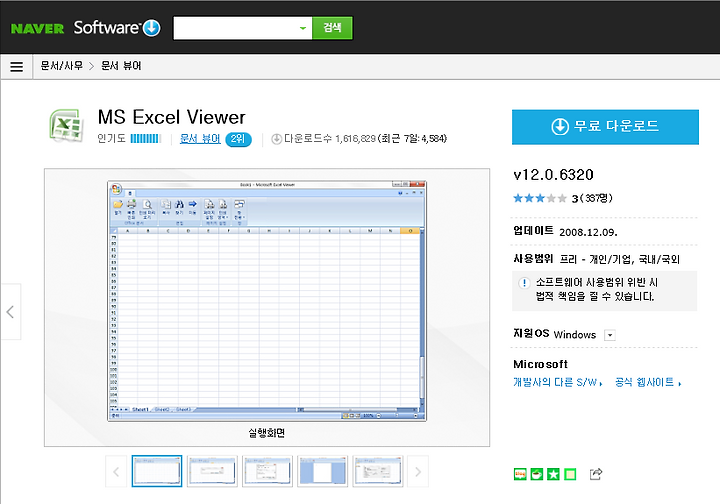Select the third screenshot thumbnail

[x=267, y=471]
